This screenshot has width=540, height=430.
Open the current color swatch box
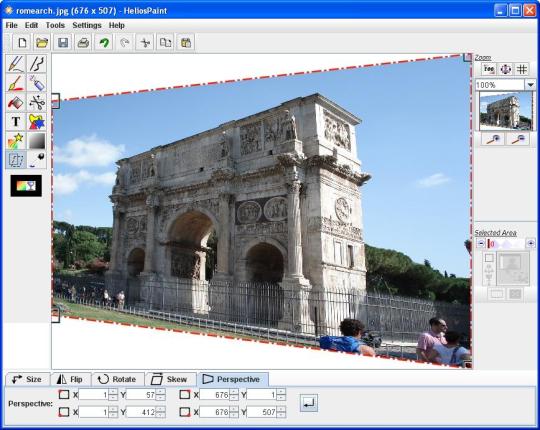coord(26,186)
